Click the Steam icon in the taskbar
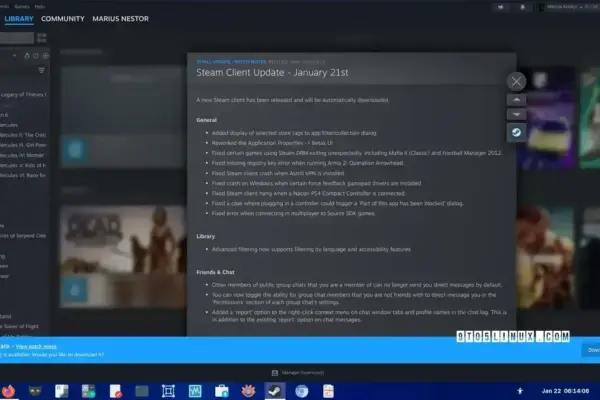The height and width of the screenshot is (400, 600). [275, 391]
